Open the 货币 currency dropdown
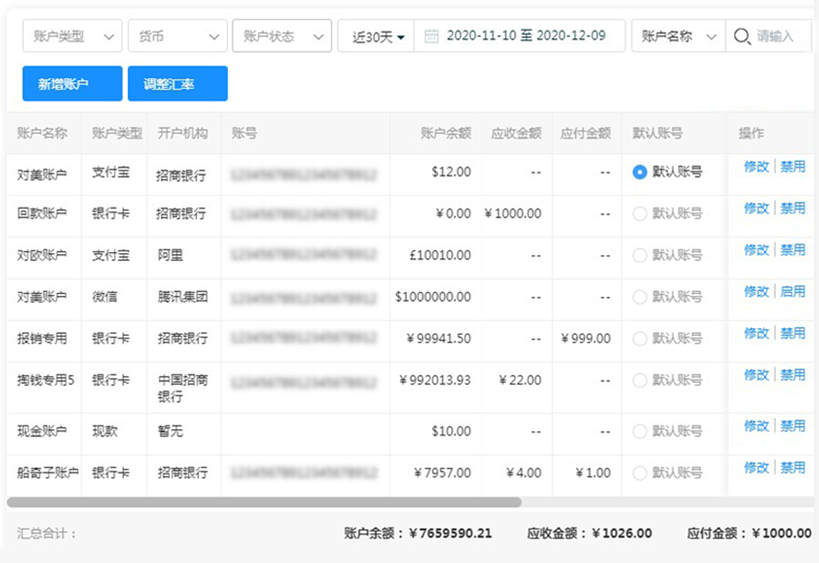819x563 pixels. tap(178, 36)
